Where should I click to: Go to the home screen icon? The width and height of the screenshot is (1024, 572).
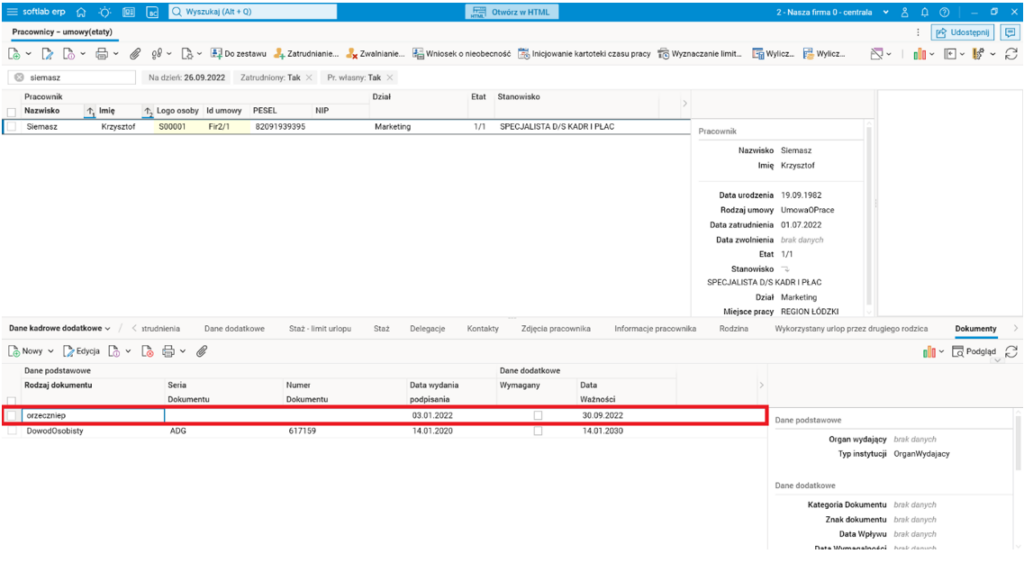[x=81, y=12]
